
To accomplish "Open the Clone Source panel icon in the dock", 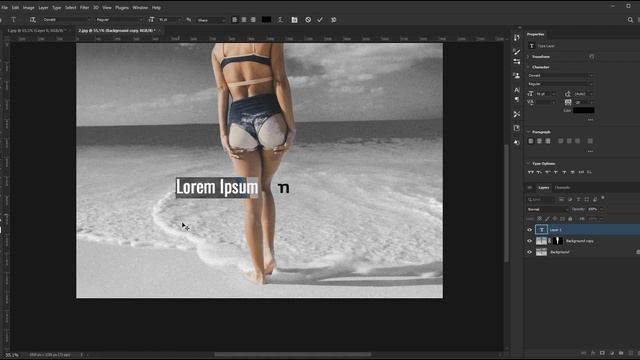I will click(517, 76).
